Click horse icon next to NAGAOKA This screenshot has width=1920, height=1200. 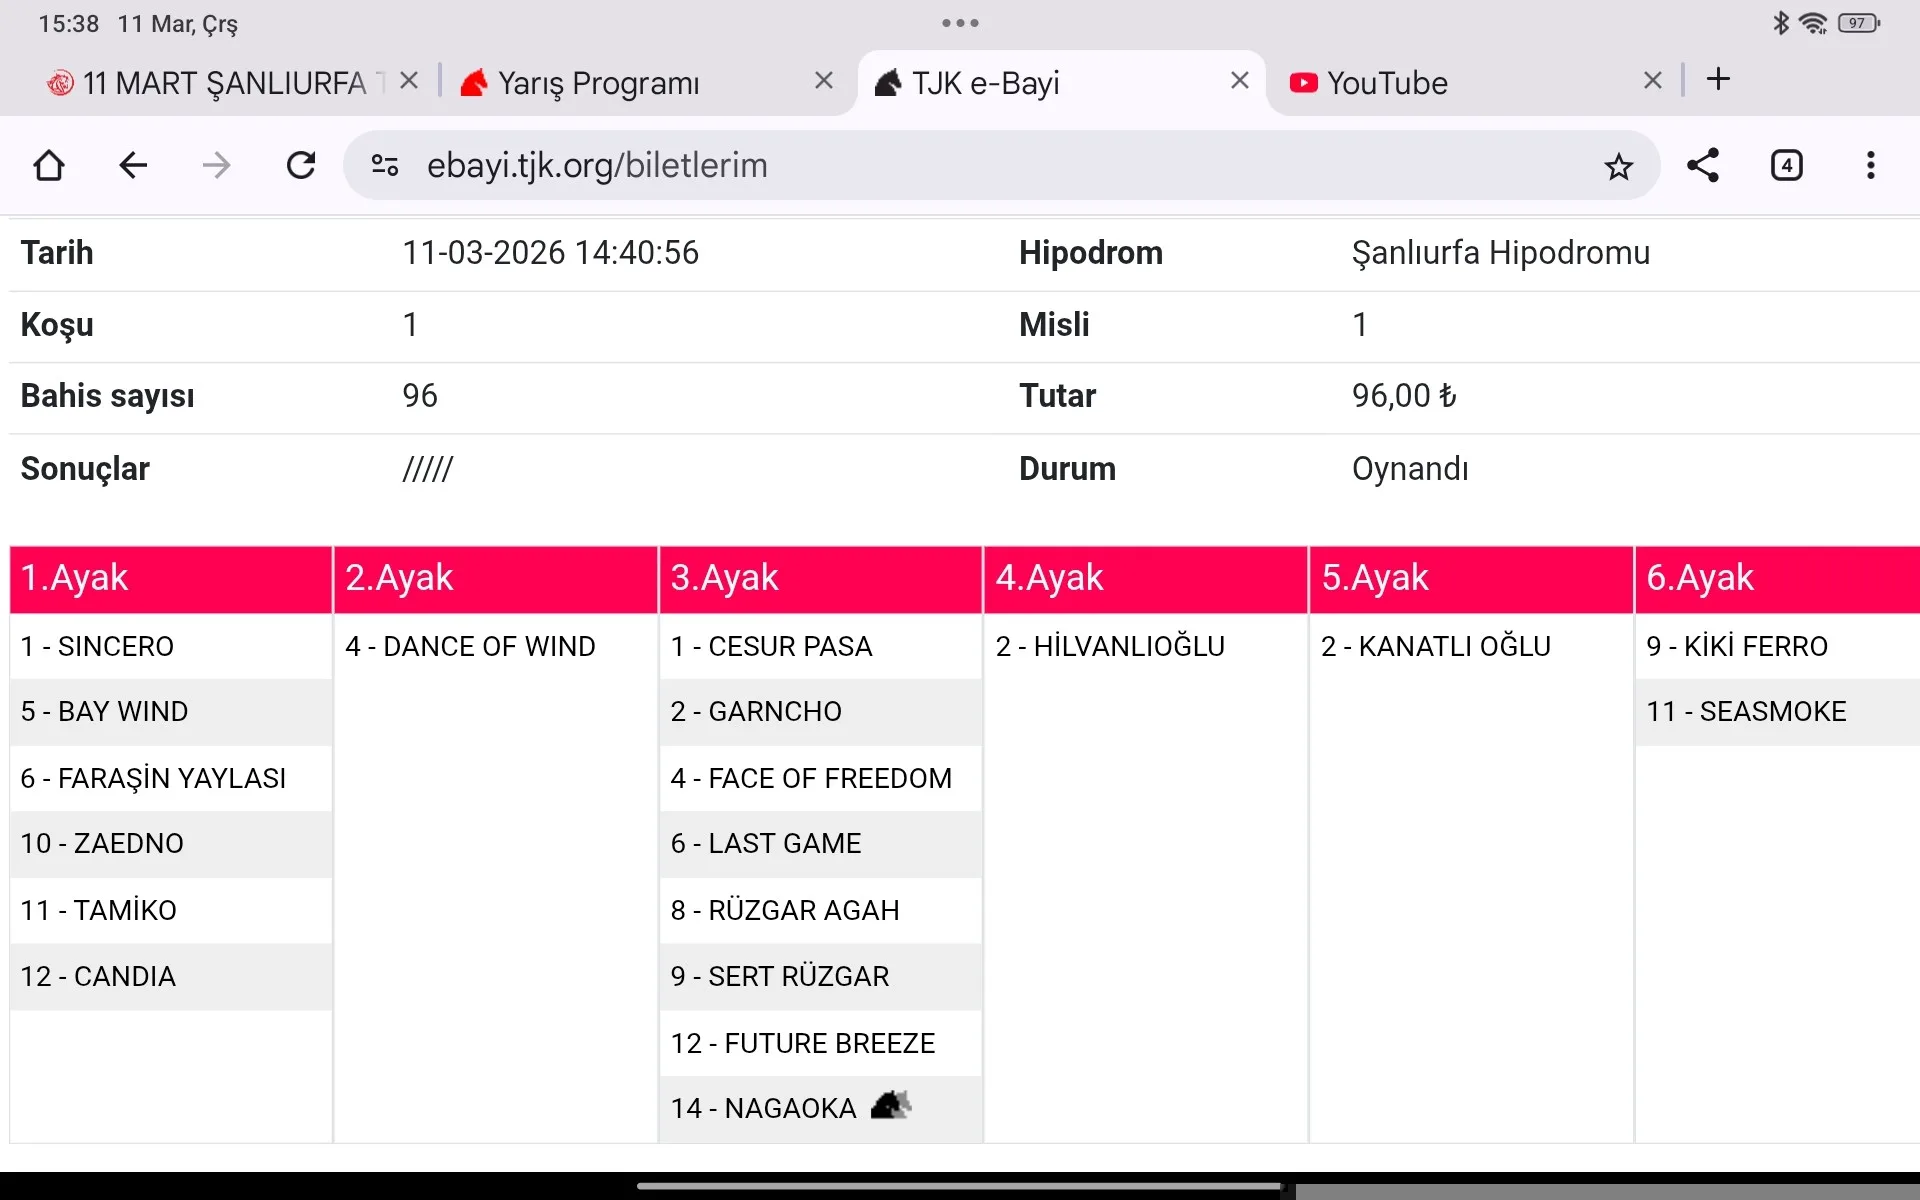(x=890, y=1106)
